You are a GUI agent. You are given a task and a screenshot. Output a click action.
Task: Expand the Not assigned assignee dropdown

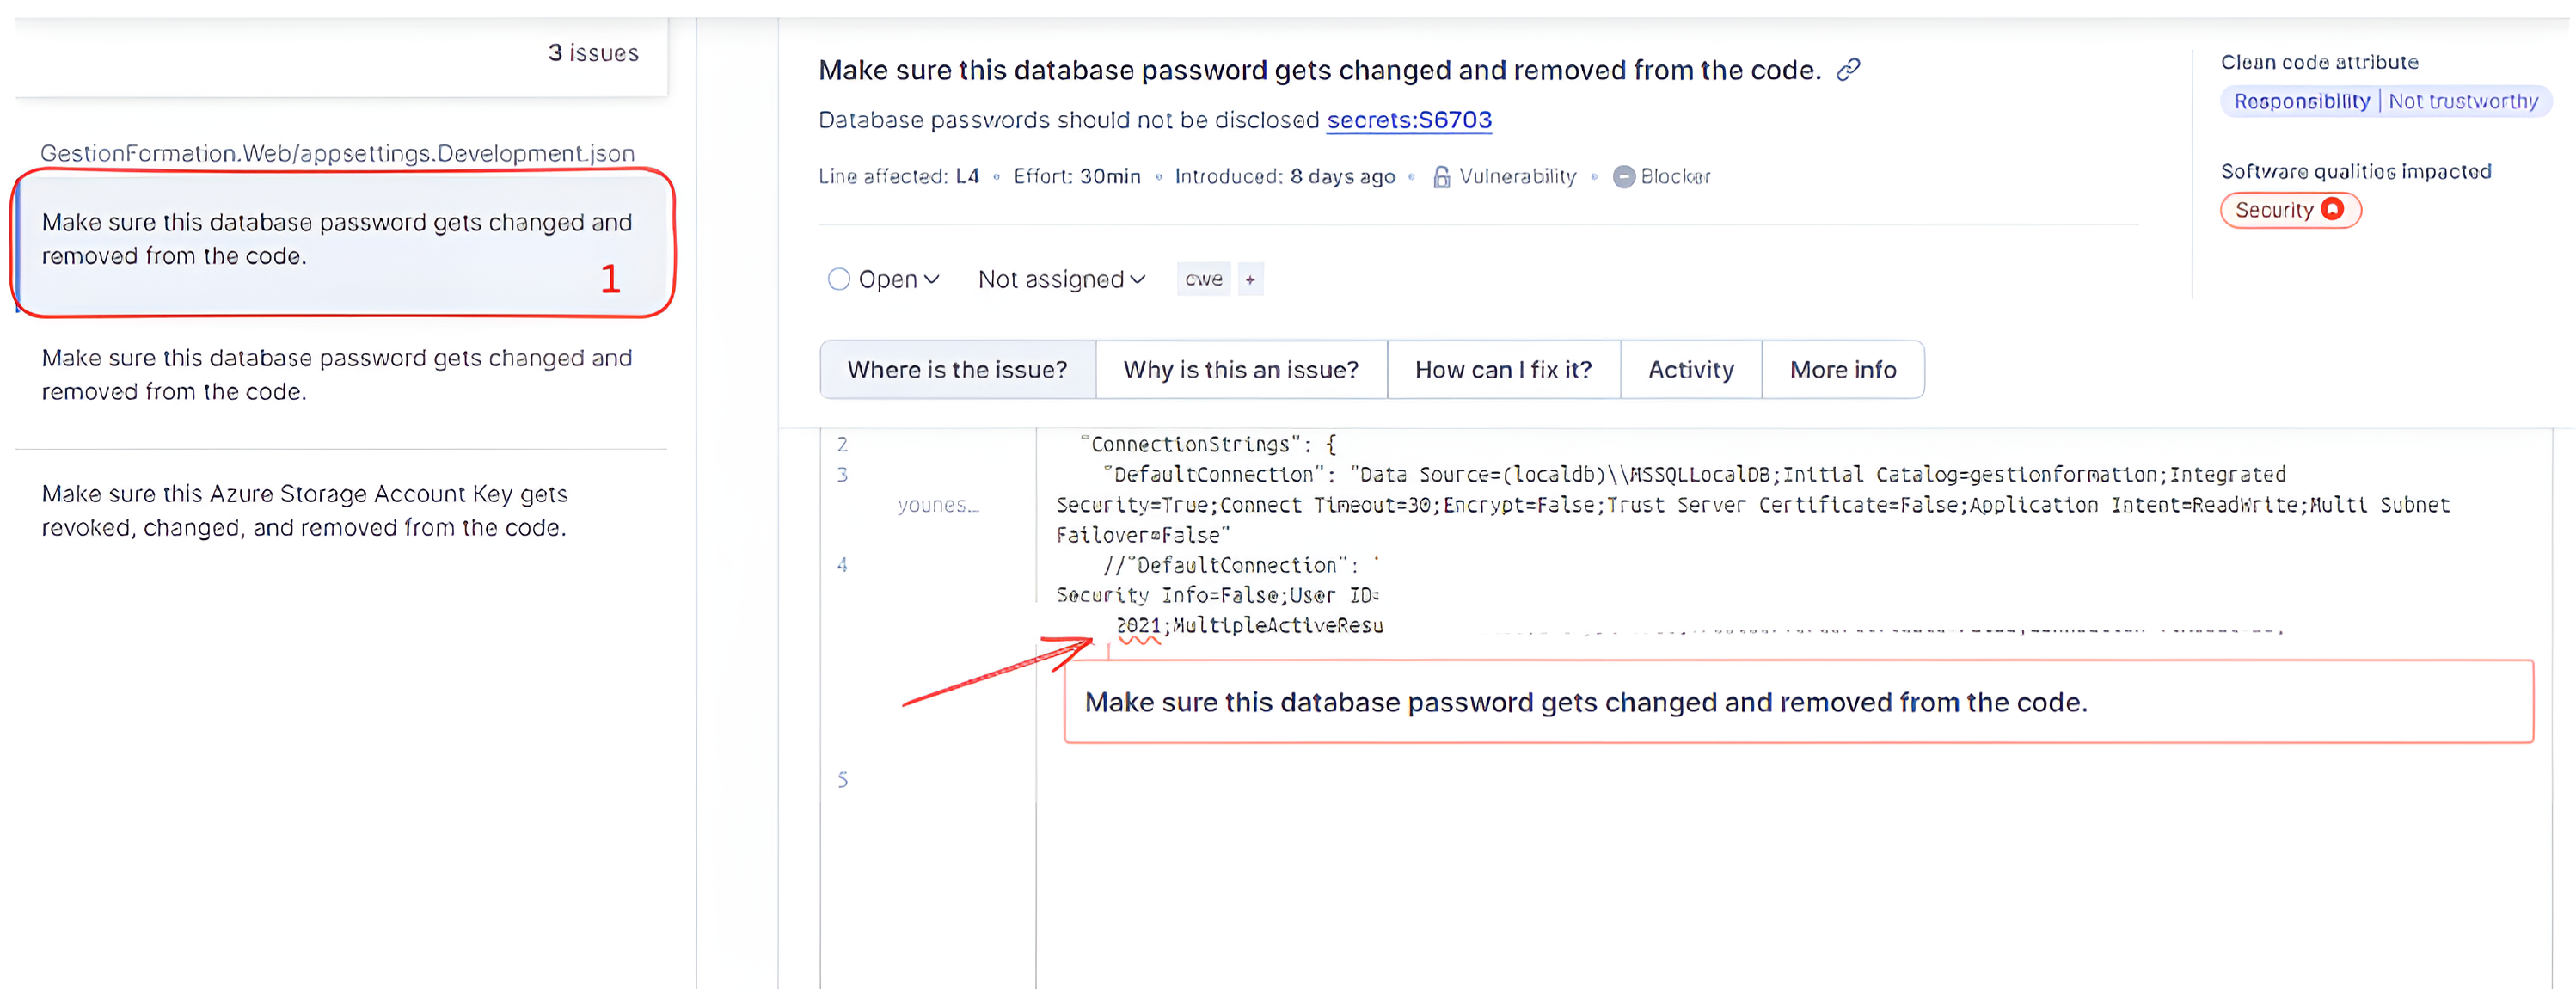(x=1060, y=280)
